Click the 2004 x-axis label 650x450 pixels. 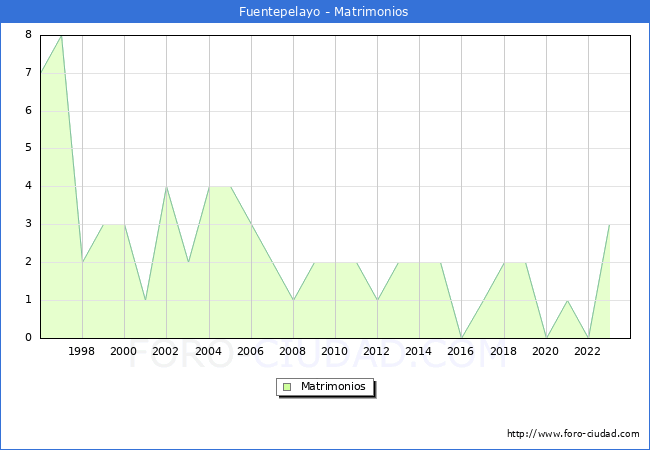209,351
